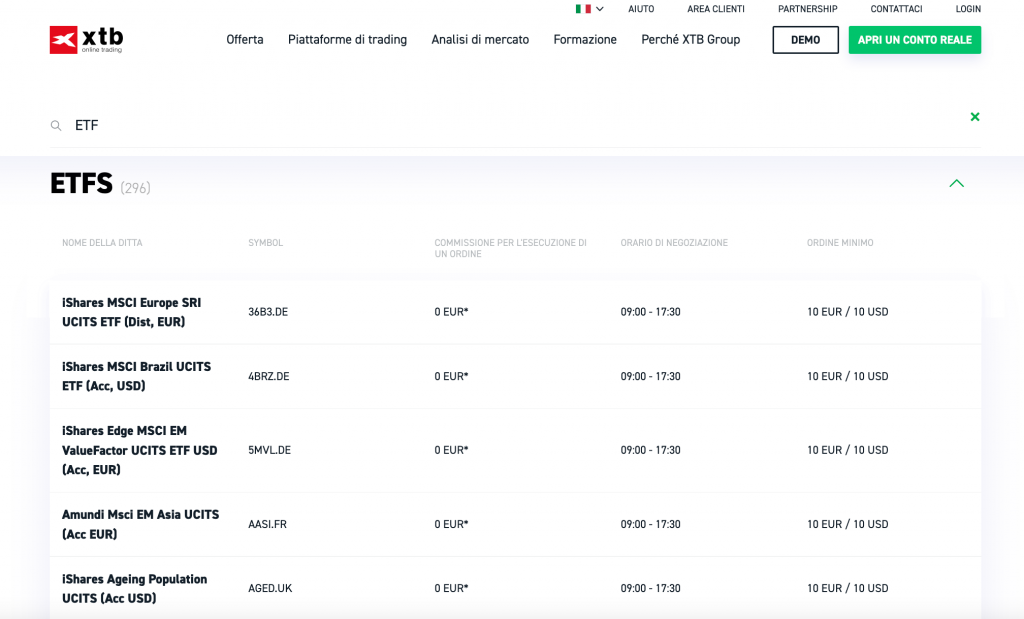The height and width of the screenshot is (619, 1024).
Task: Click Apri un conto reale button
Action: click(x=915, y=40)
